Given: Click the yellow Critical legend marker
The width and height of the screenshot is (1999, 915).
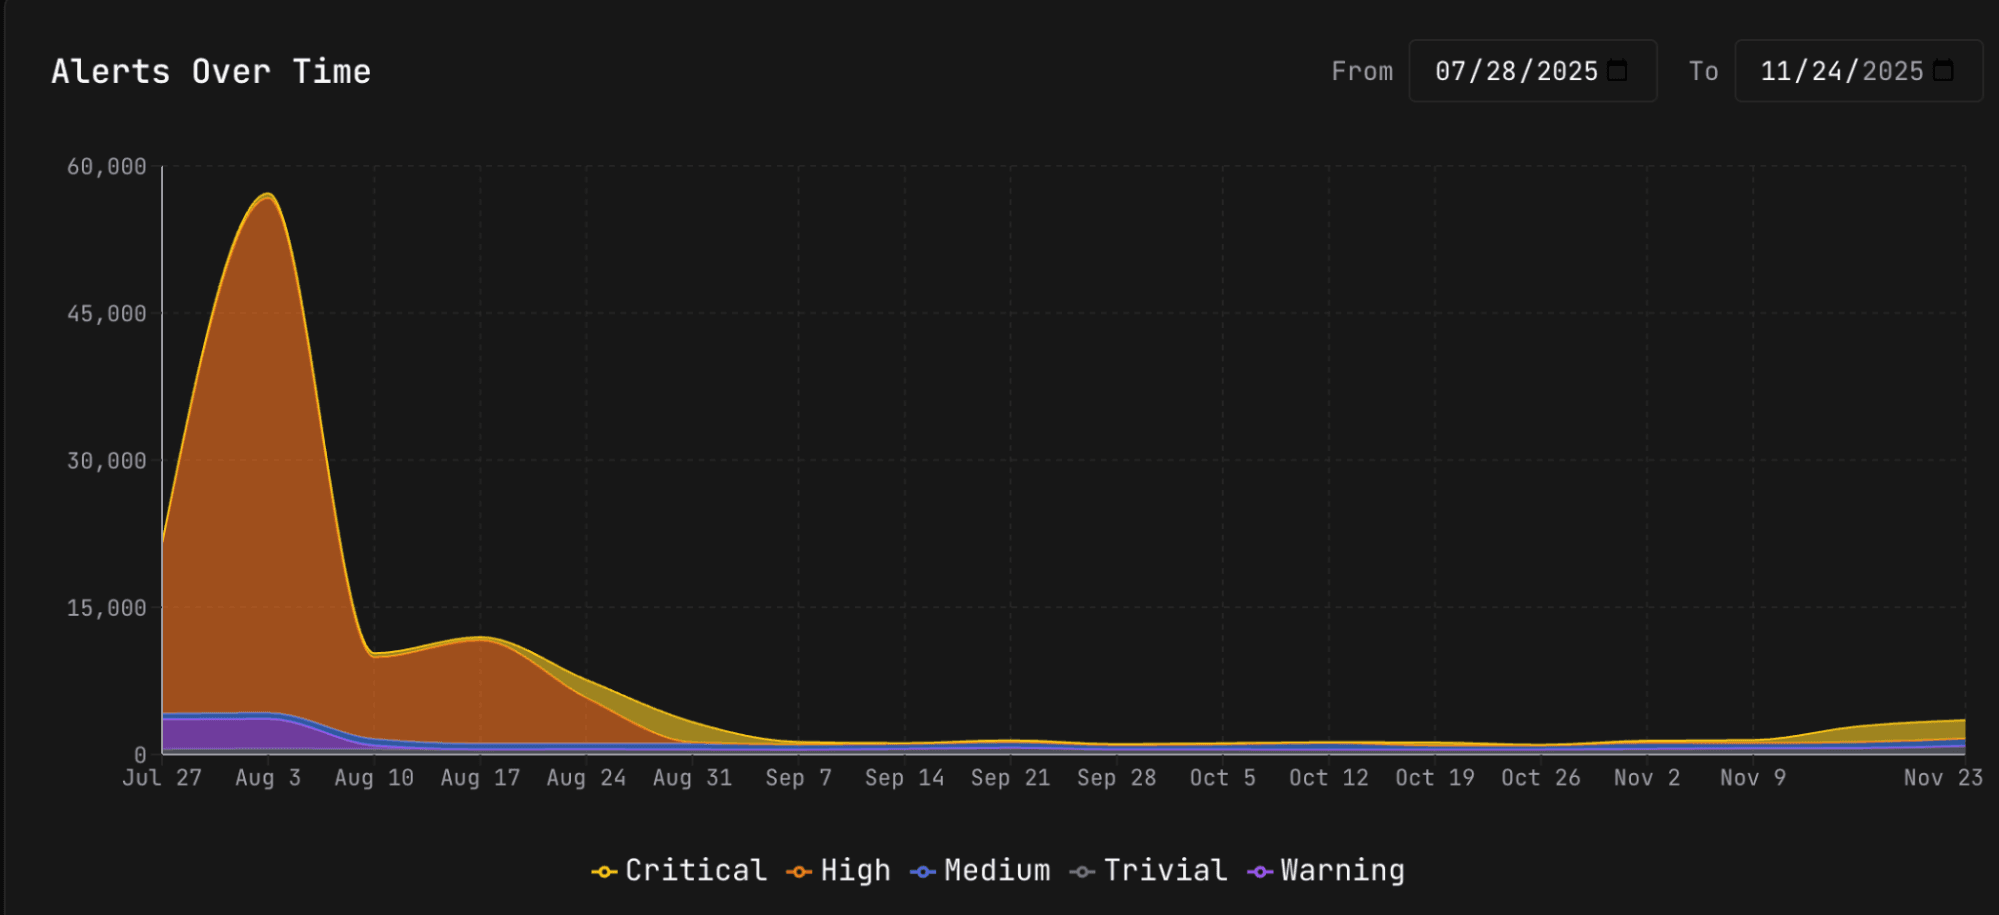Looking at the screenshot, I should tap(603, 872).
